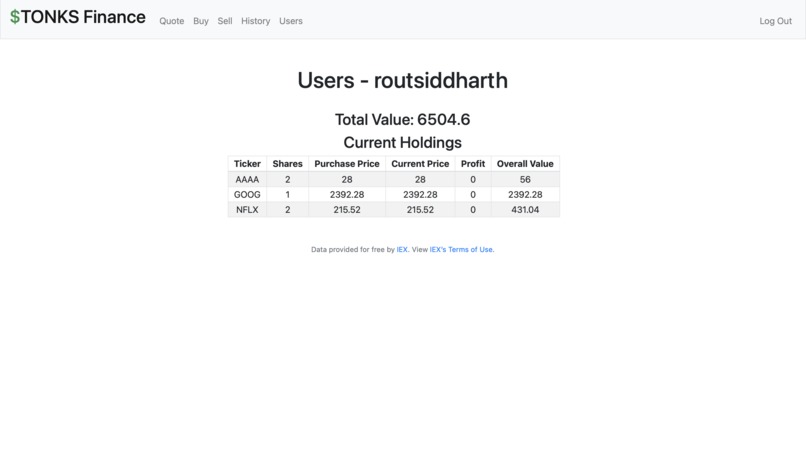Click the NFLX current price 215.52
Image resolution: width=806 pixels, height=457 pixels.
point(420,210)
